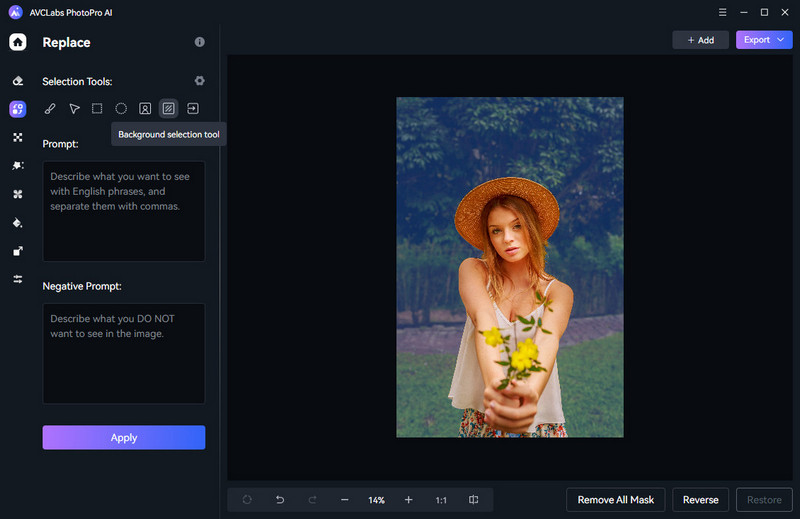The height and width of the screenshot is (519, 800).
Task: Click the Replace info icon
Action: pos(199,42)
